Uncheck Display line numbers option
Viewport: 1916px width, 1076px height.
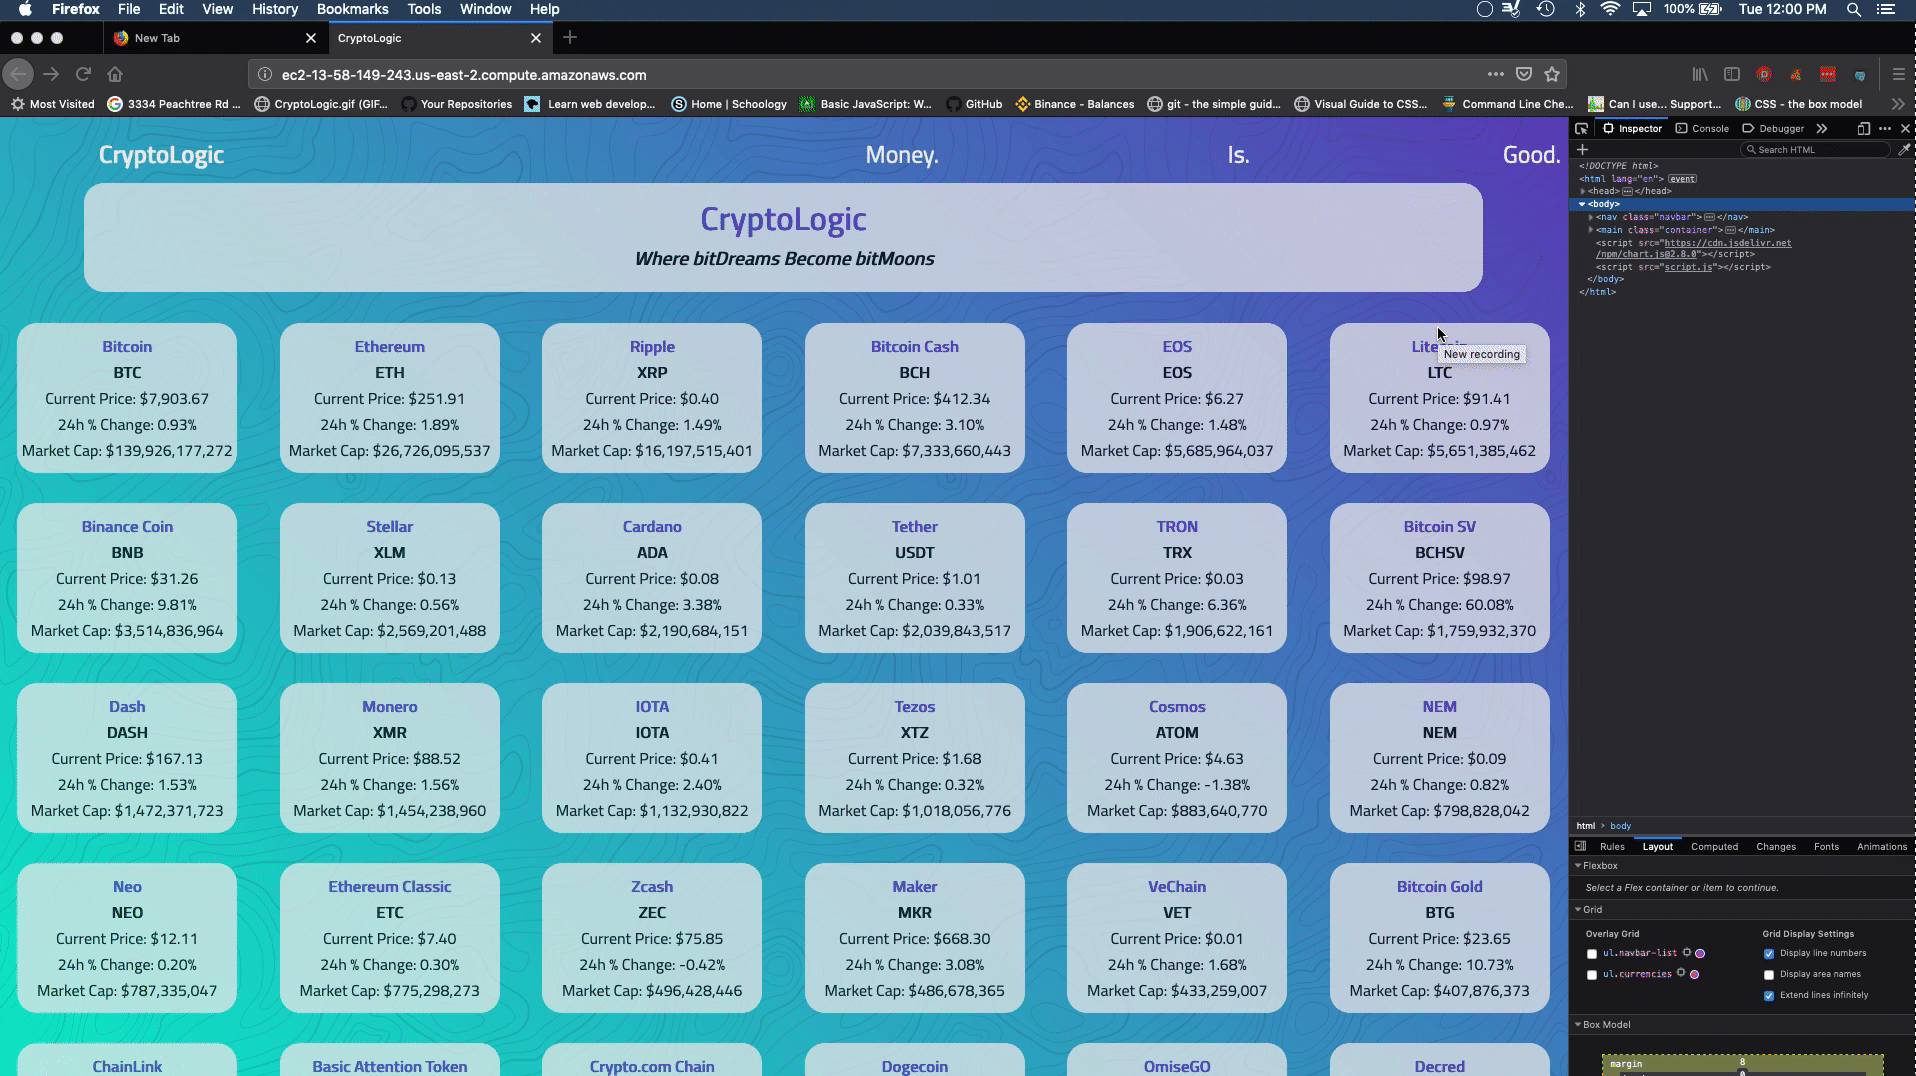1769,954
